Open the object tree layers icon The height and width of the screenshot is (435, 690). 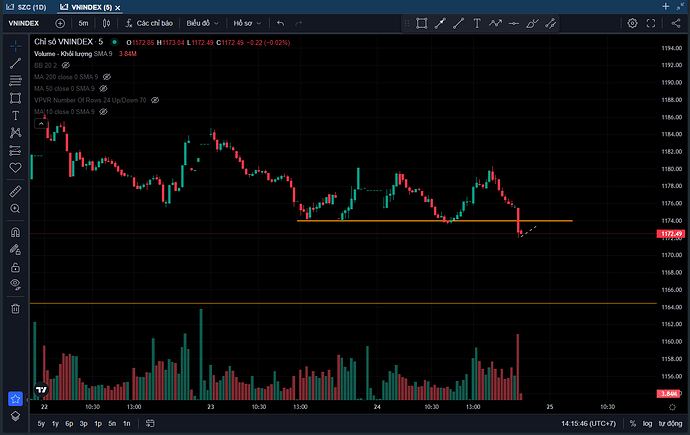[x=15, y=416]
